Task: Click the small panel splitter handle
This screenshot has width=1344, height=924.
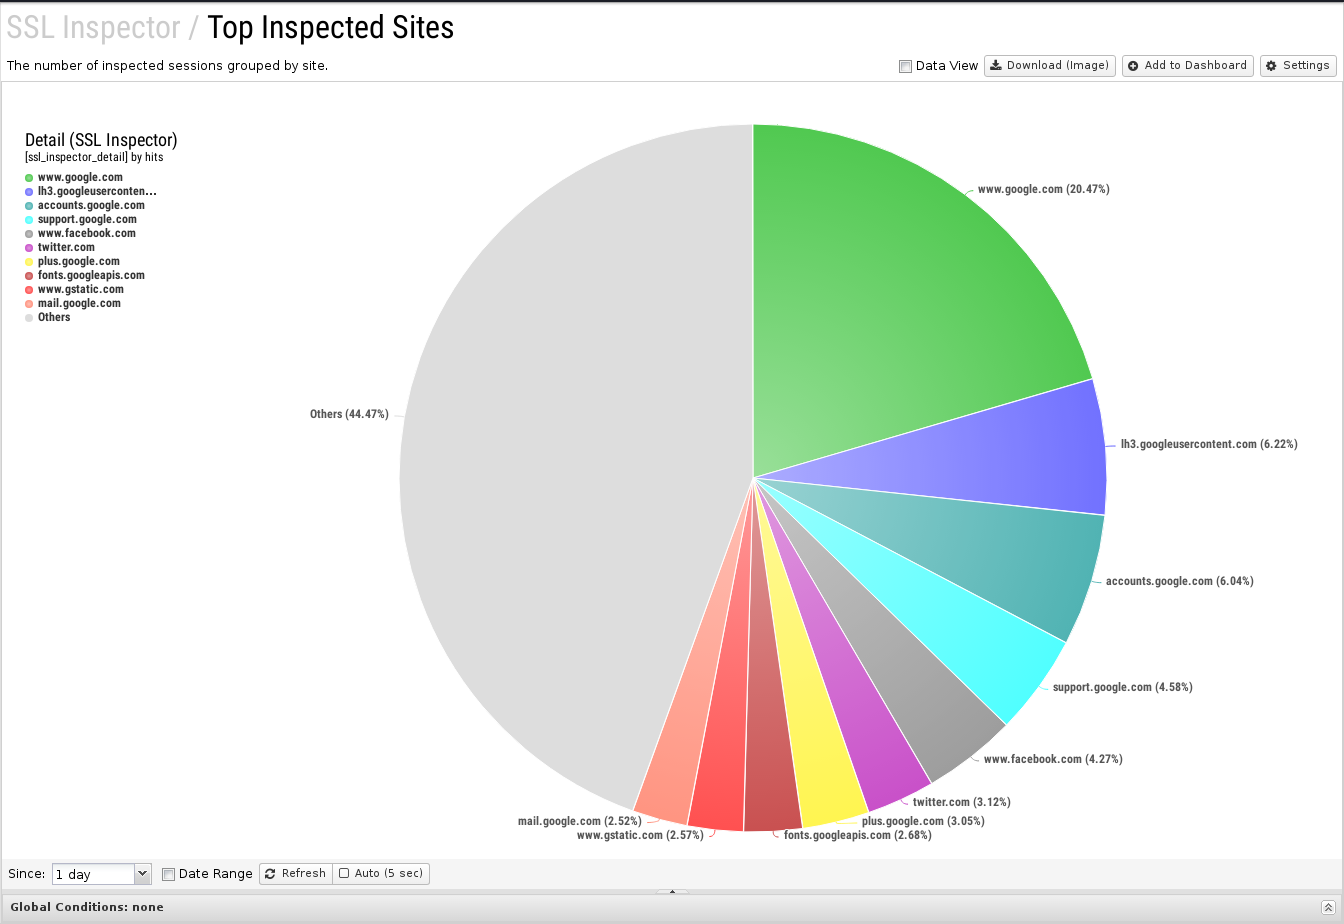Action: coord(672,891)
